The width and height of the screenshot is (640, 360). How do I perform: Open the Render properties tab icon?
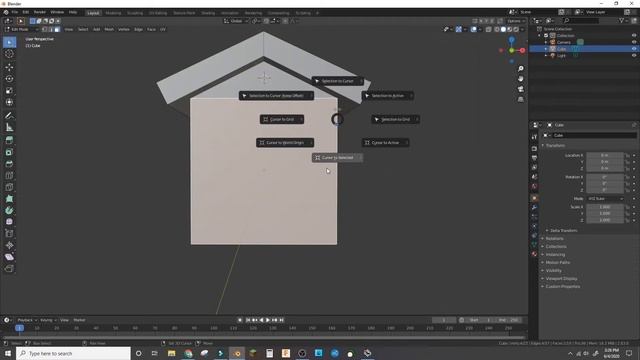coord(534,148)
